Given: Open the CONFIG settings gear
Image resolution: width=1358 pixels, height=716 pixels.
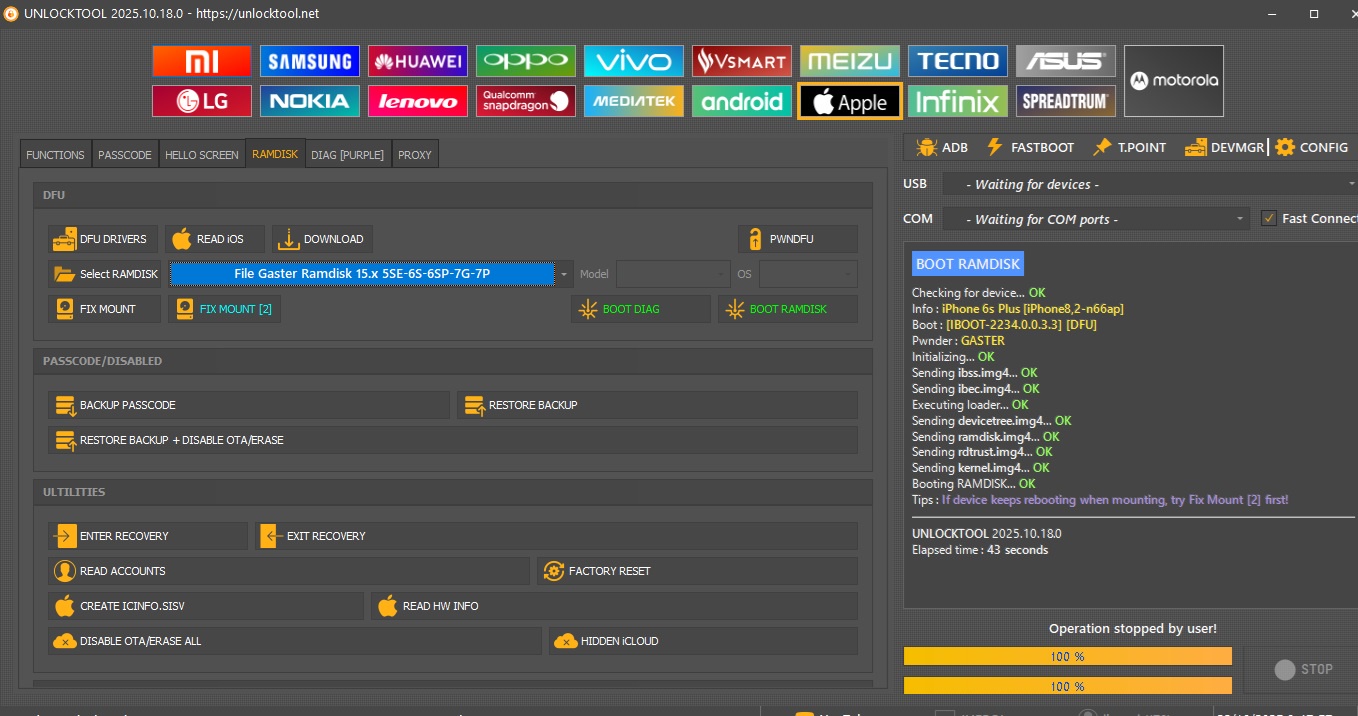Looking at the screenshot, I should click(x=1311, y=147).
